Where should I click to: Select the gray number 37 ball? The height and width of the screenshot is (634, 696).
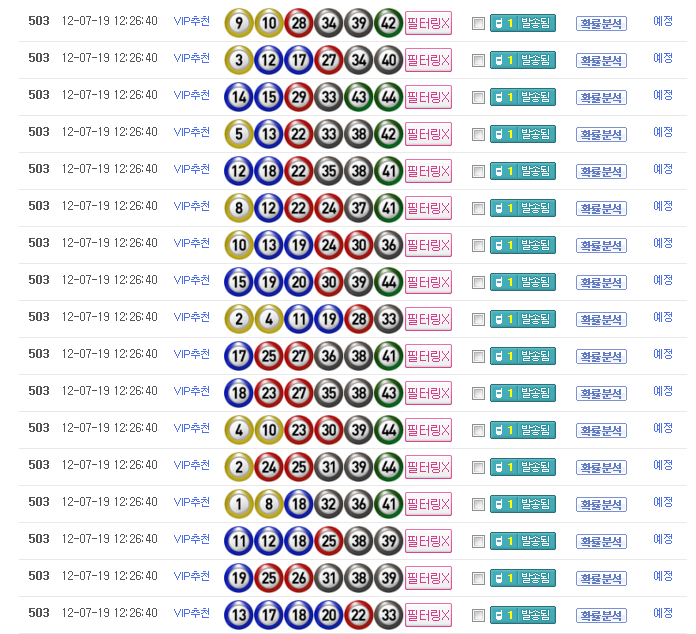359,208
